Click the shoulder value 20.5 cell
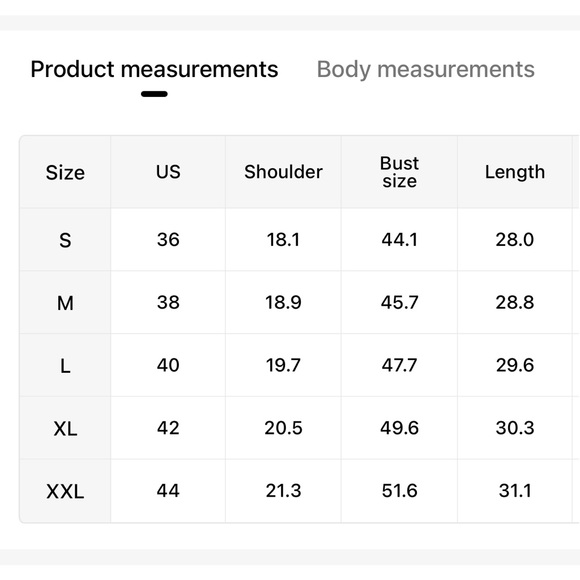Viewport: 580px width, 580px height. [x=283, y=428]
